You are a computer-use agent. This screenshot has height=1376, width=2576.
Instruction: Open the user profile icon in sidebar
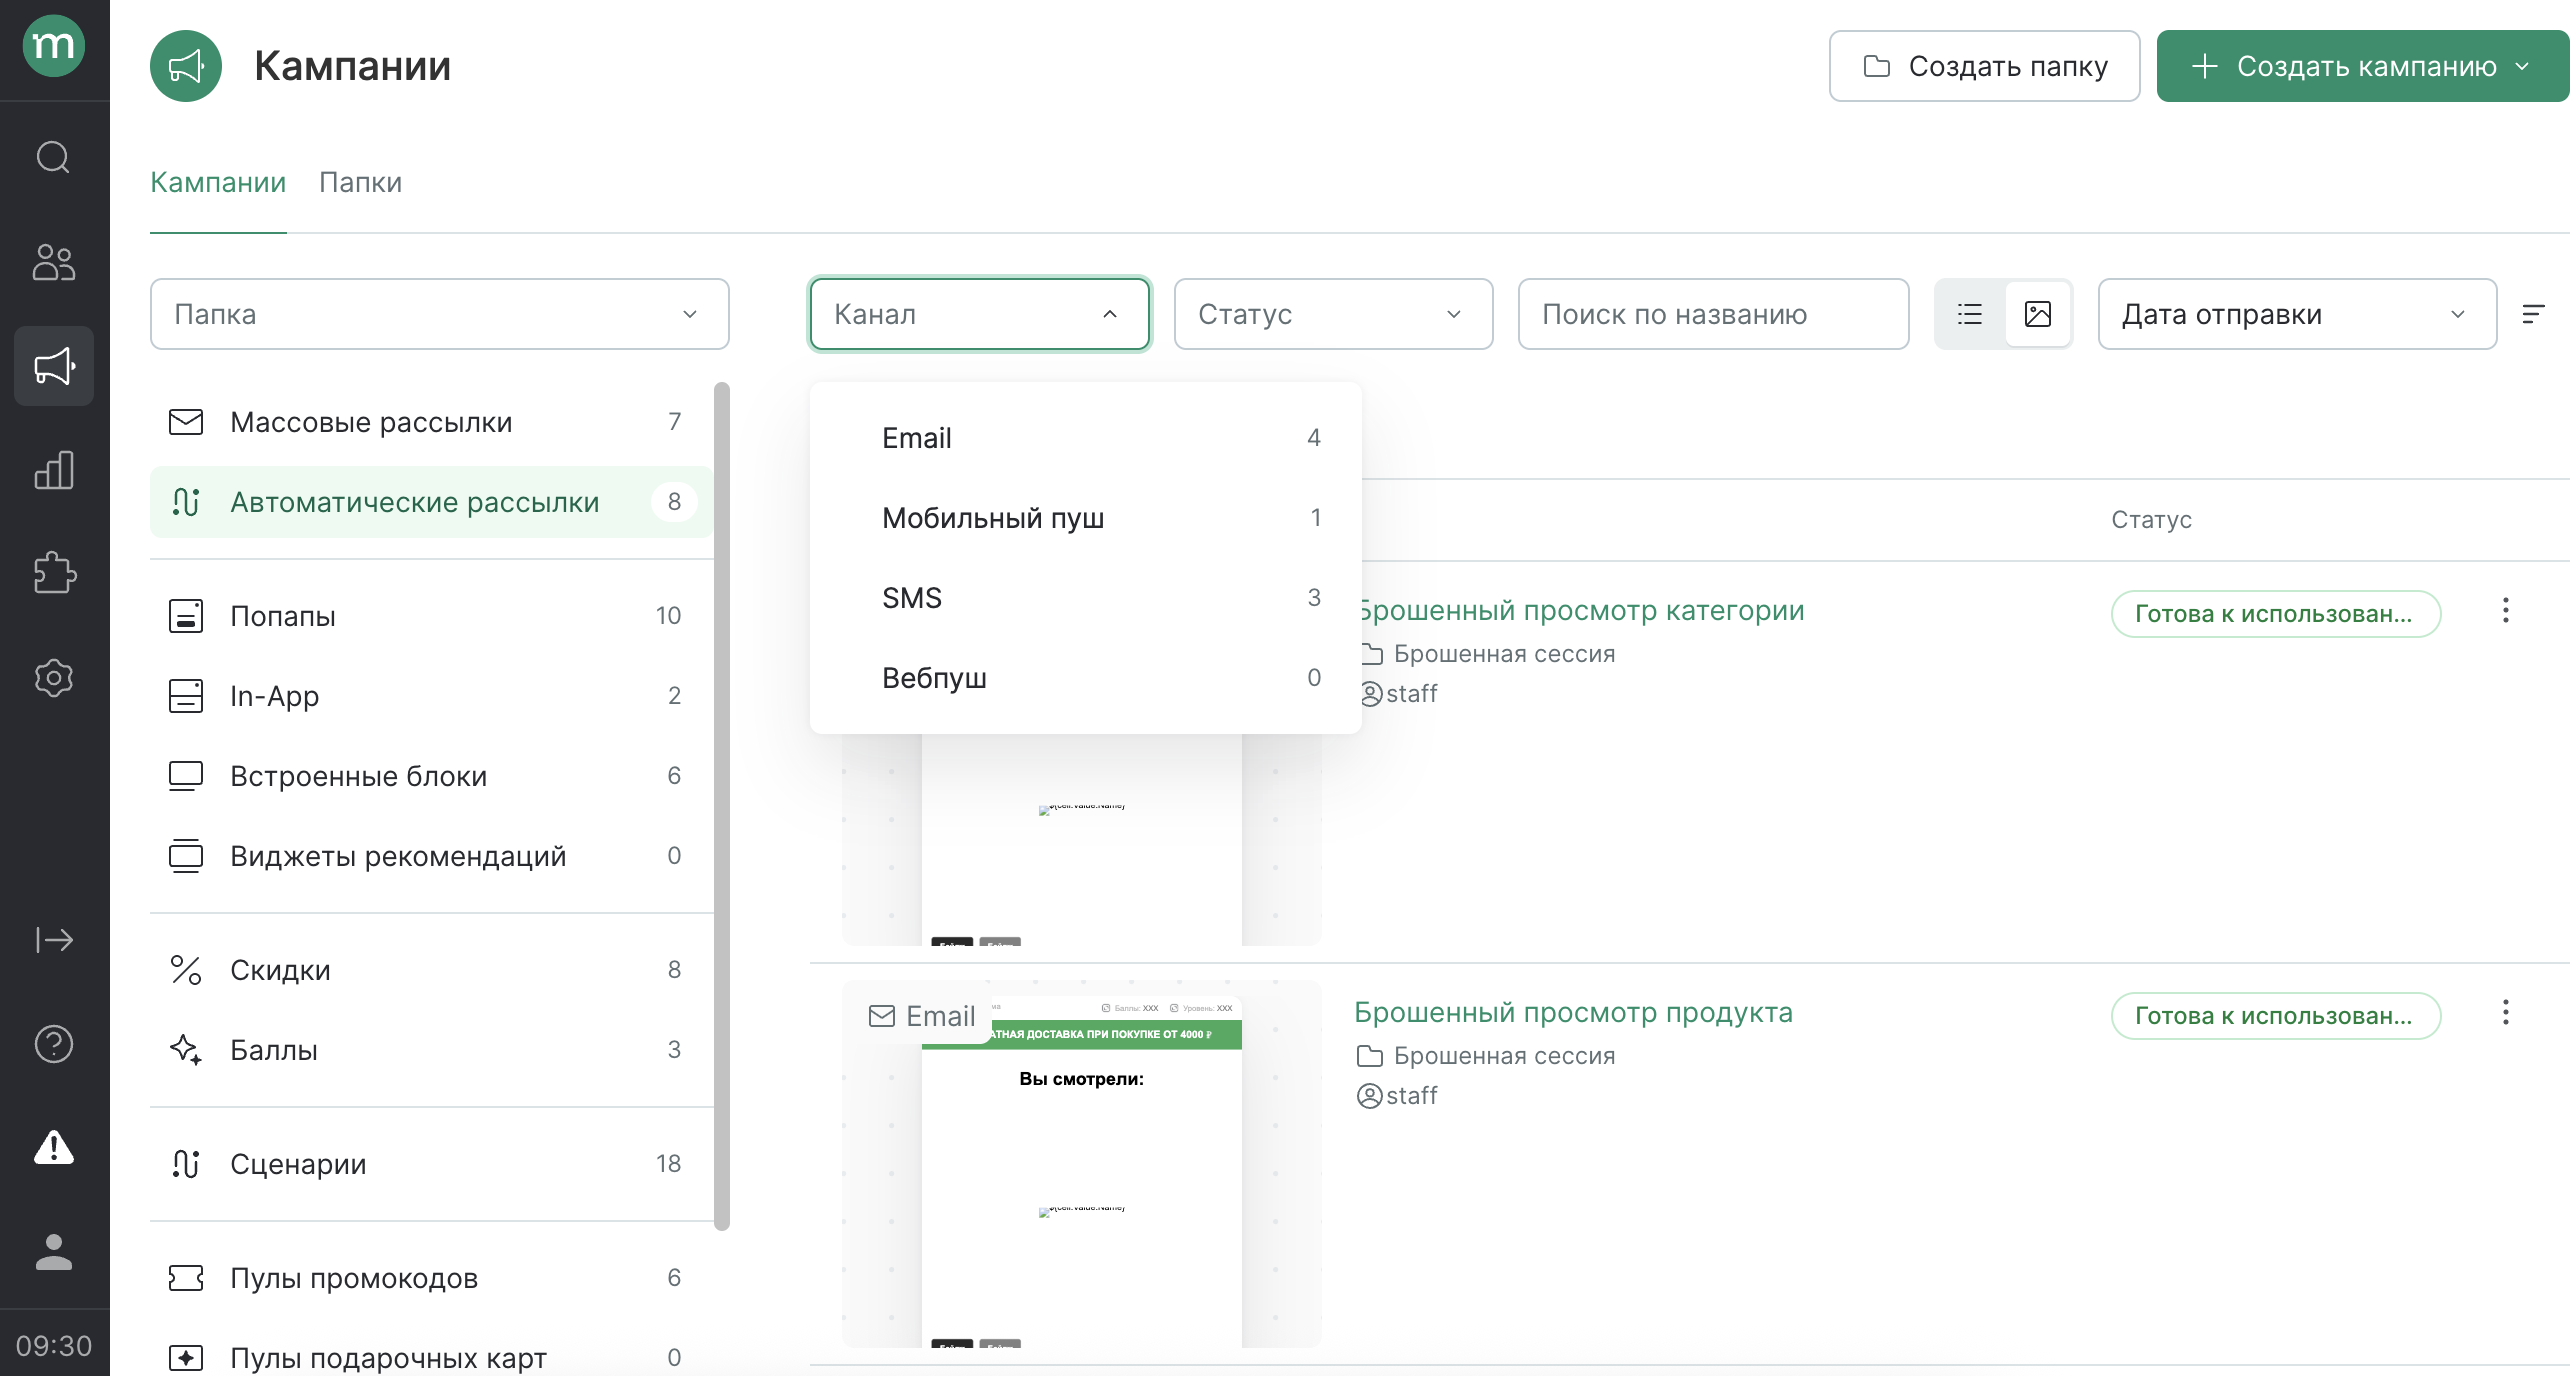click(x=54, y=1252)
